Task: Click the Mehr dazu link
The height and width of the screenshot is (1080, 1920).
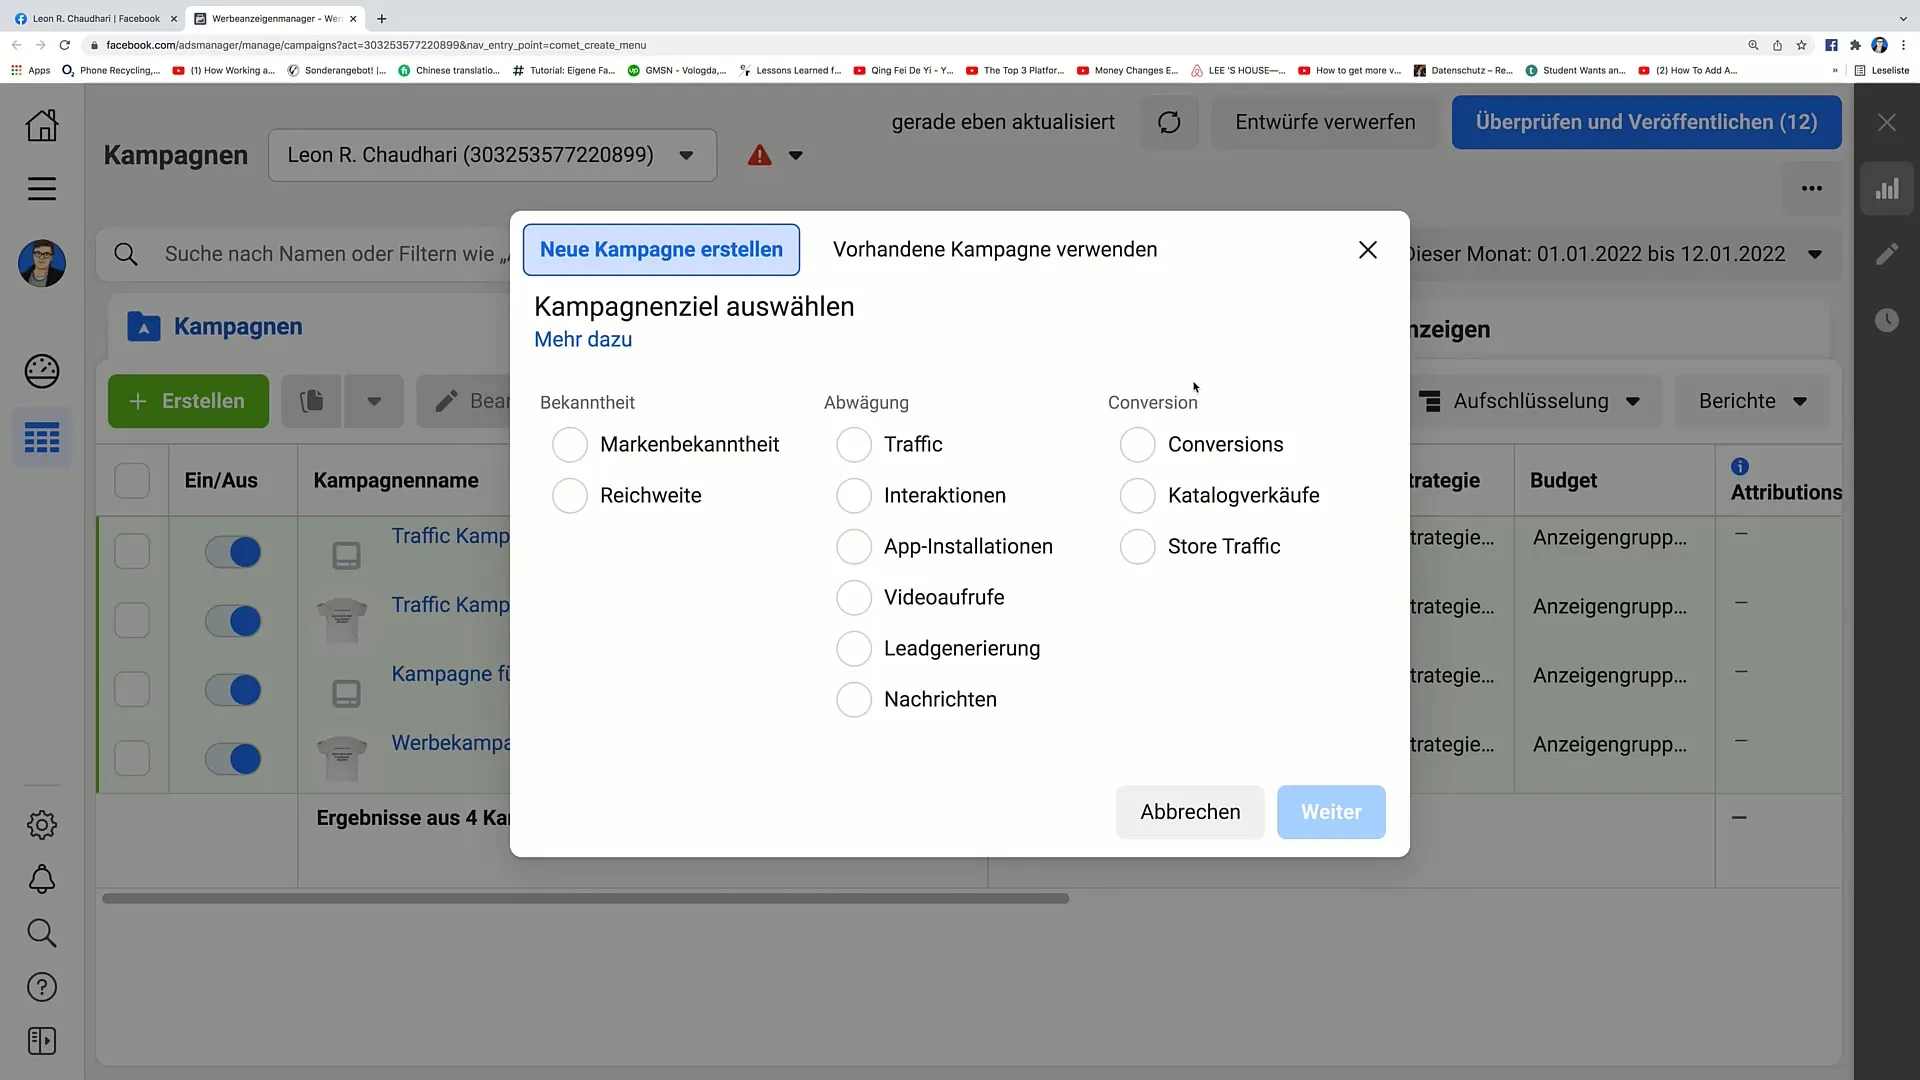Action: click(583, 339)
